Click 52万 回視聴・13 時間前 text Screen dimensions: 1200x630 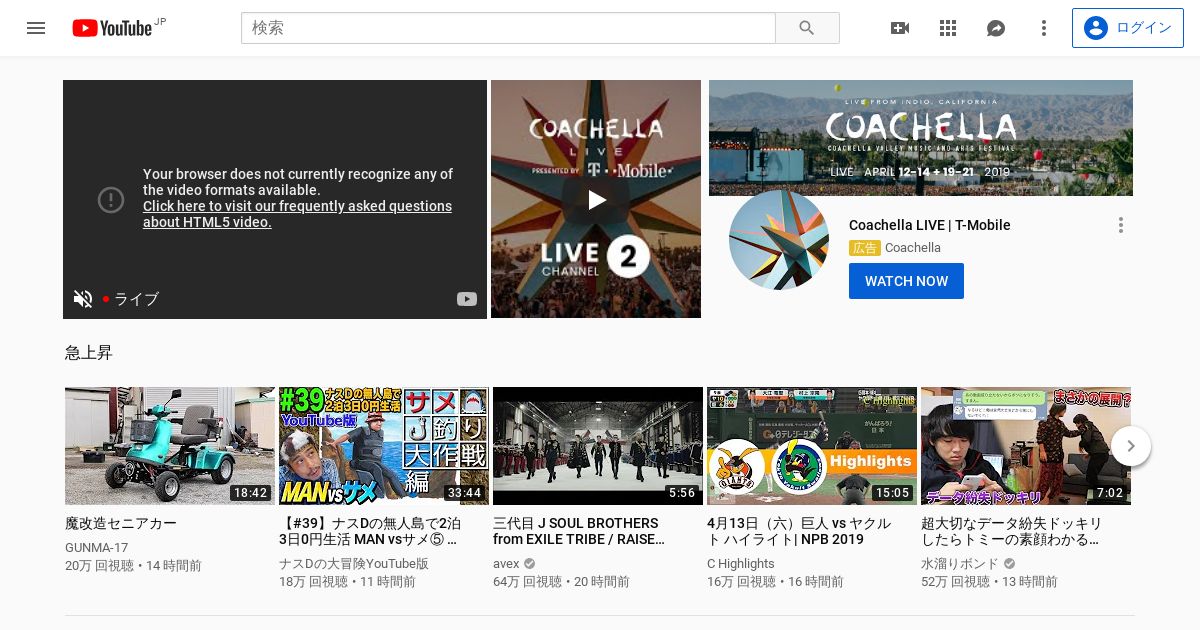[989, 581]
